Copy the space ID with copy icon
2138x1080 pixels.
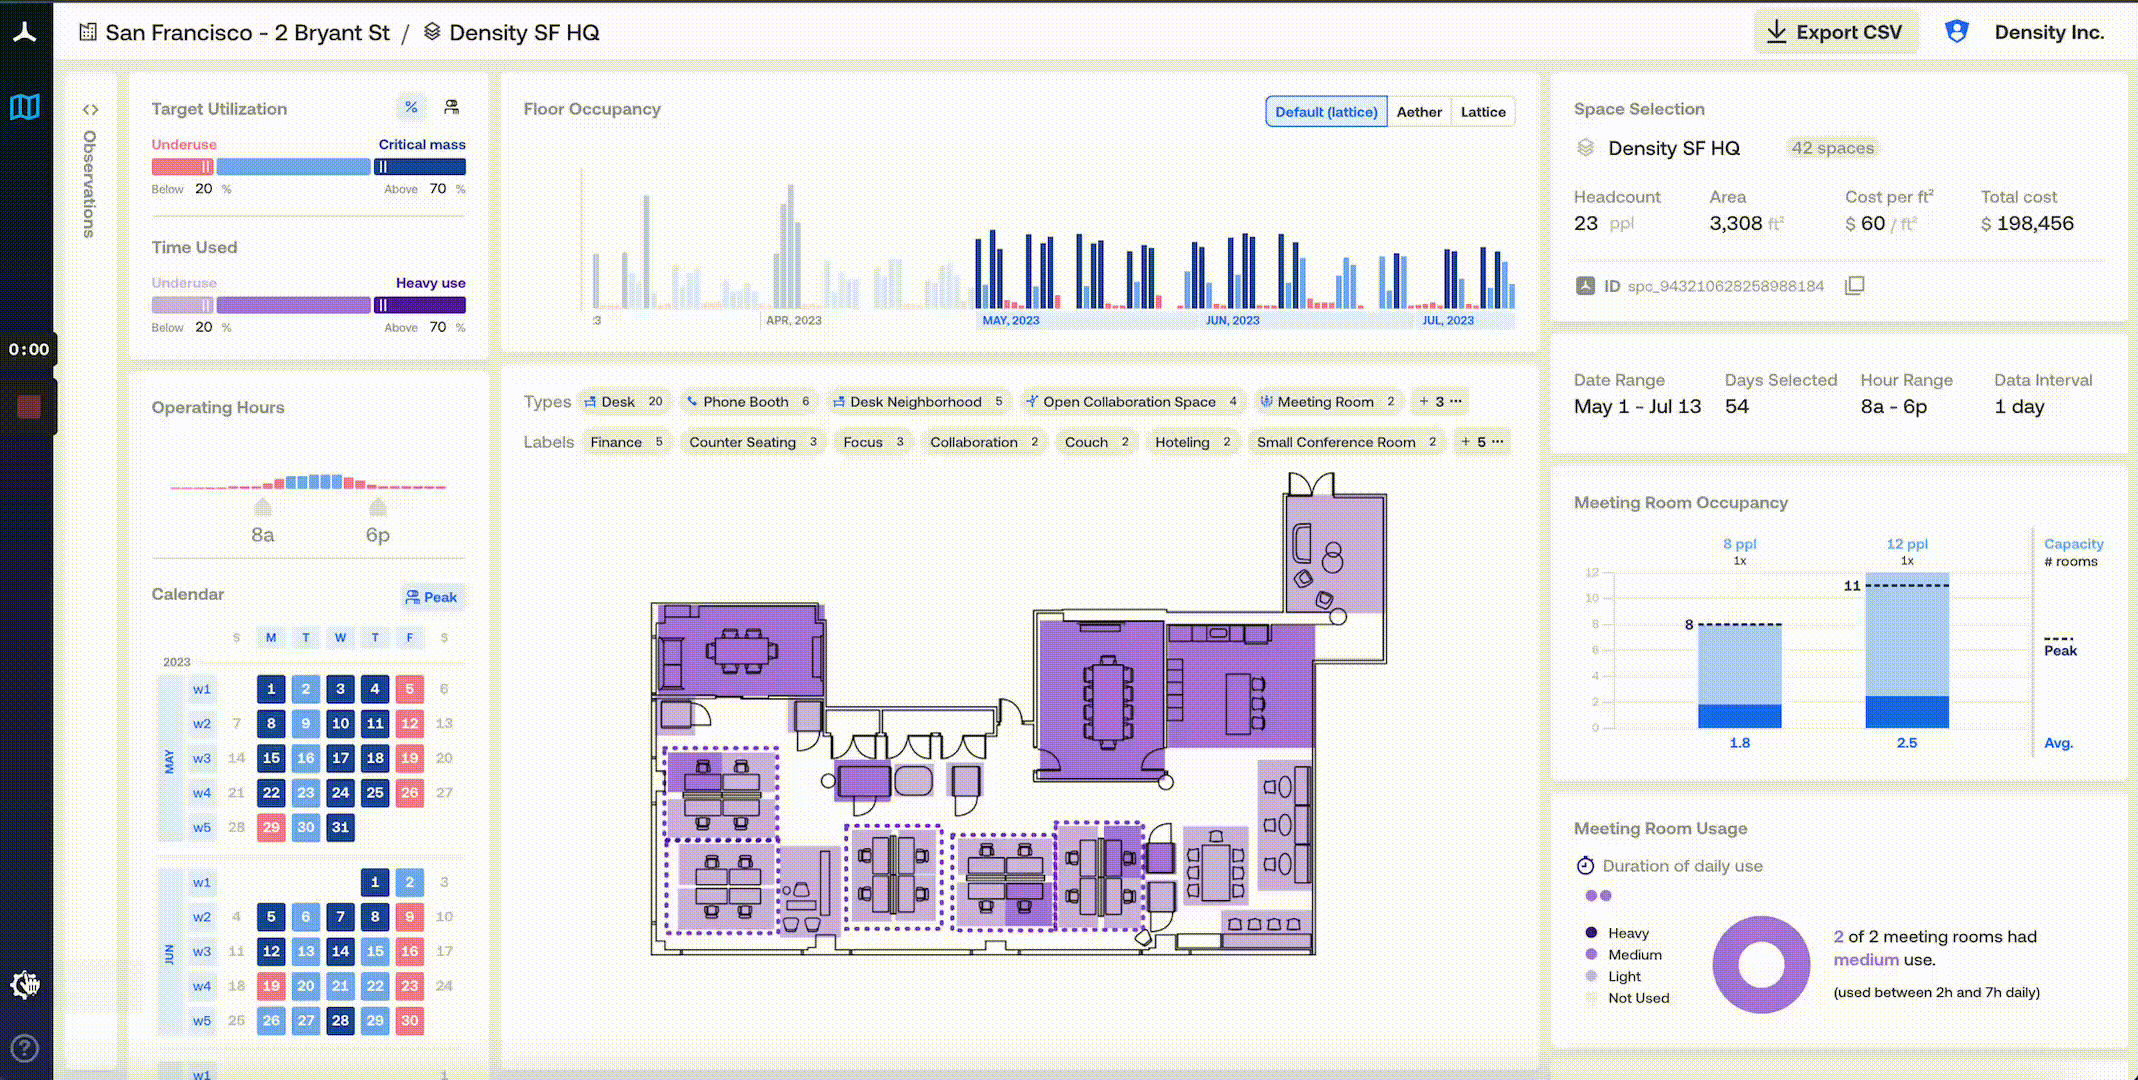1854,286
